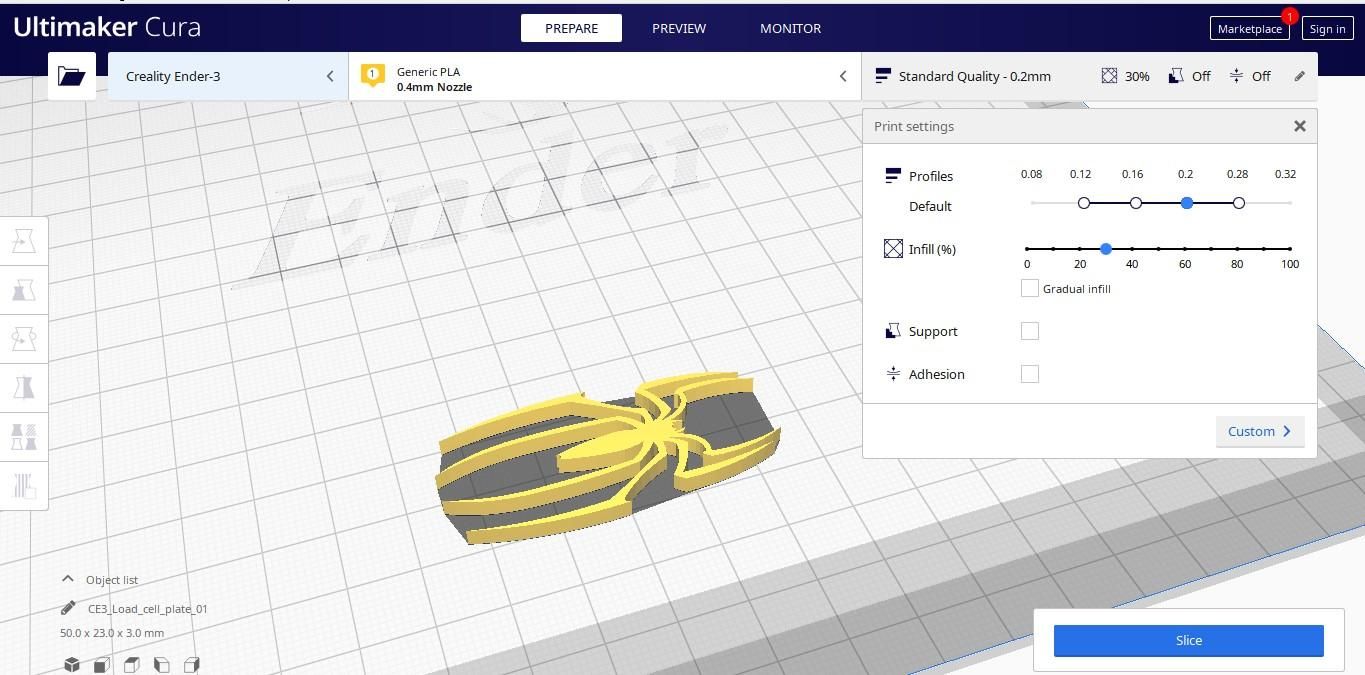Screen dimensions: 1365x675
Task: Click the yellow extruder 1 material icon
Action: [373, 76]
